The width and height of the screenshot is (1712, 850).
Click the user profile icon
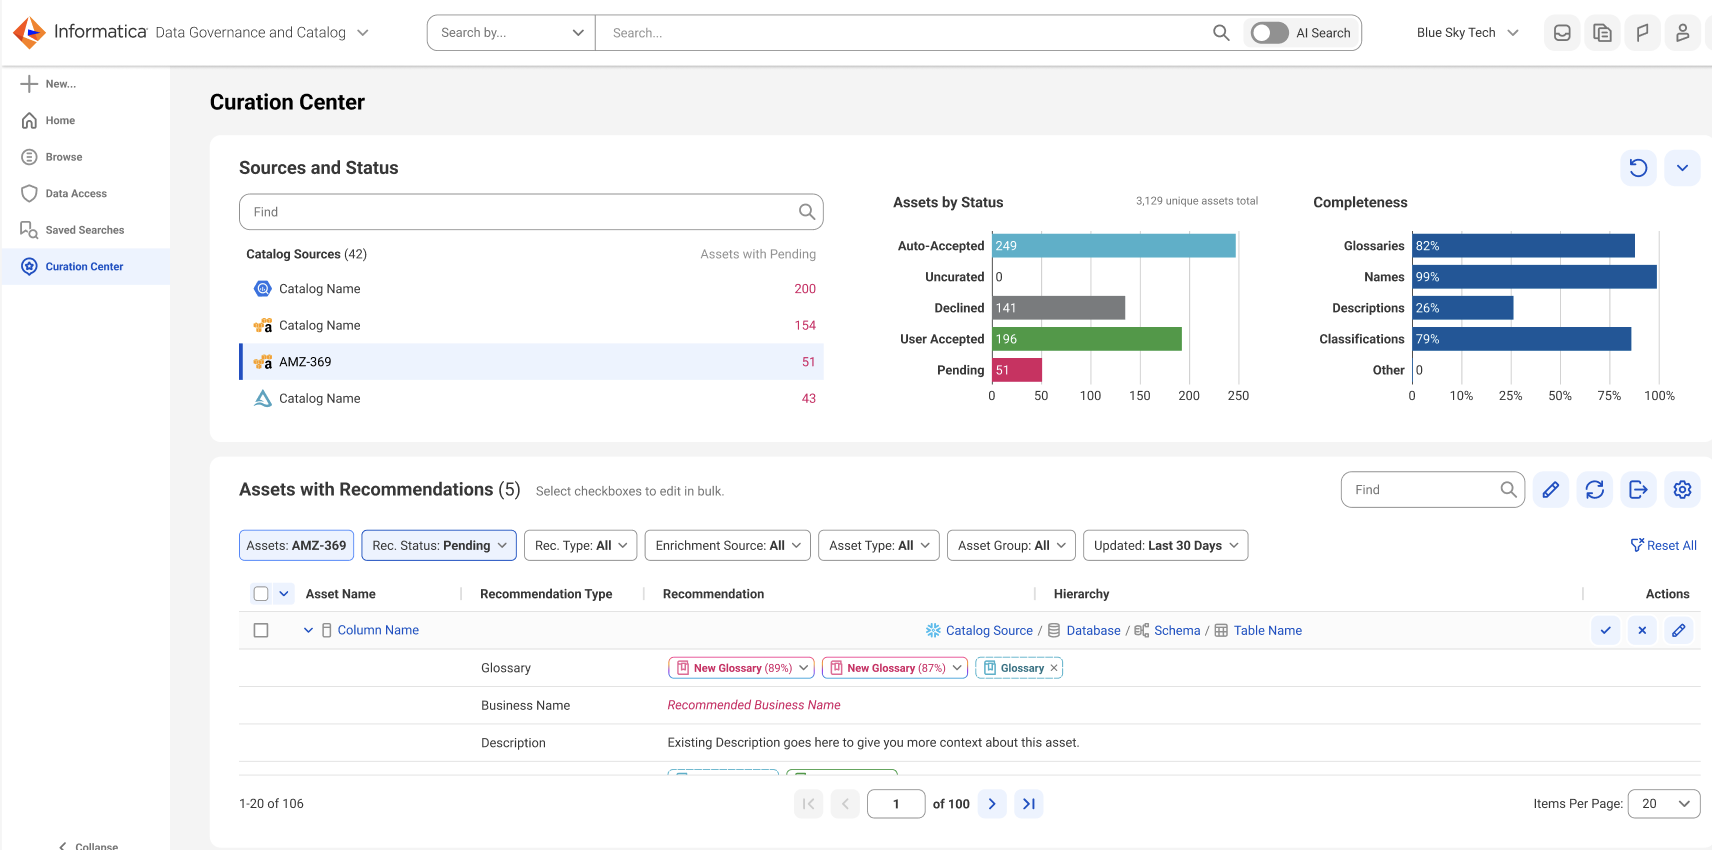[x=1683, y=33]
